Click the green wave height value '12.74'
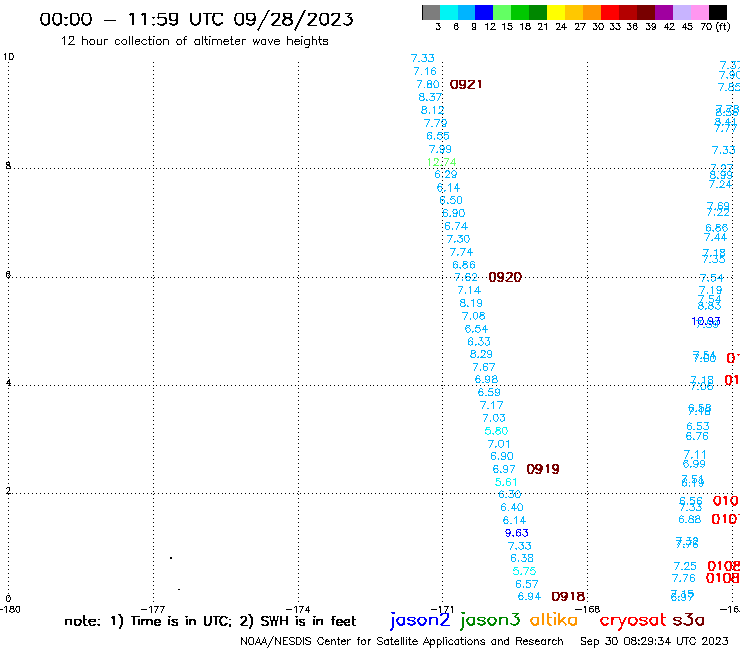 pyautogui.click(x=441, y=162)
